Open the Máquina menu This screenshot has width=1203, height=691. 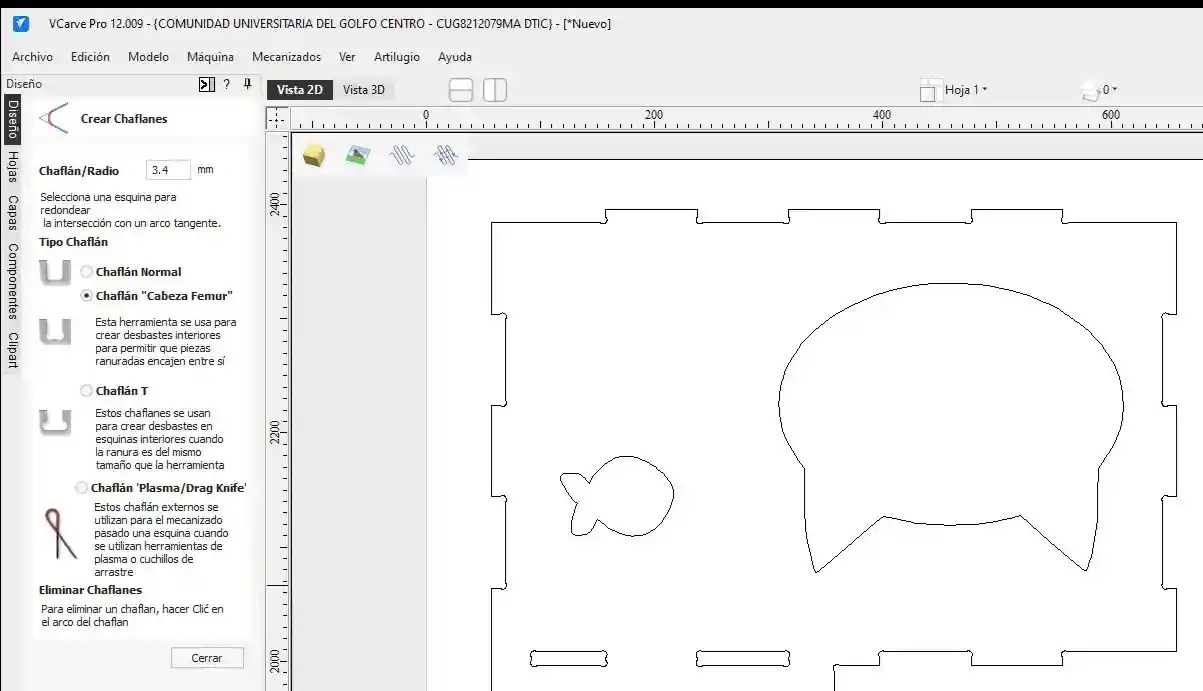coord(211,57)
